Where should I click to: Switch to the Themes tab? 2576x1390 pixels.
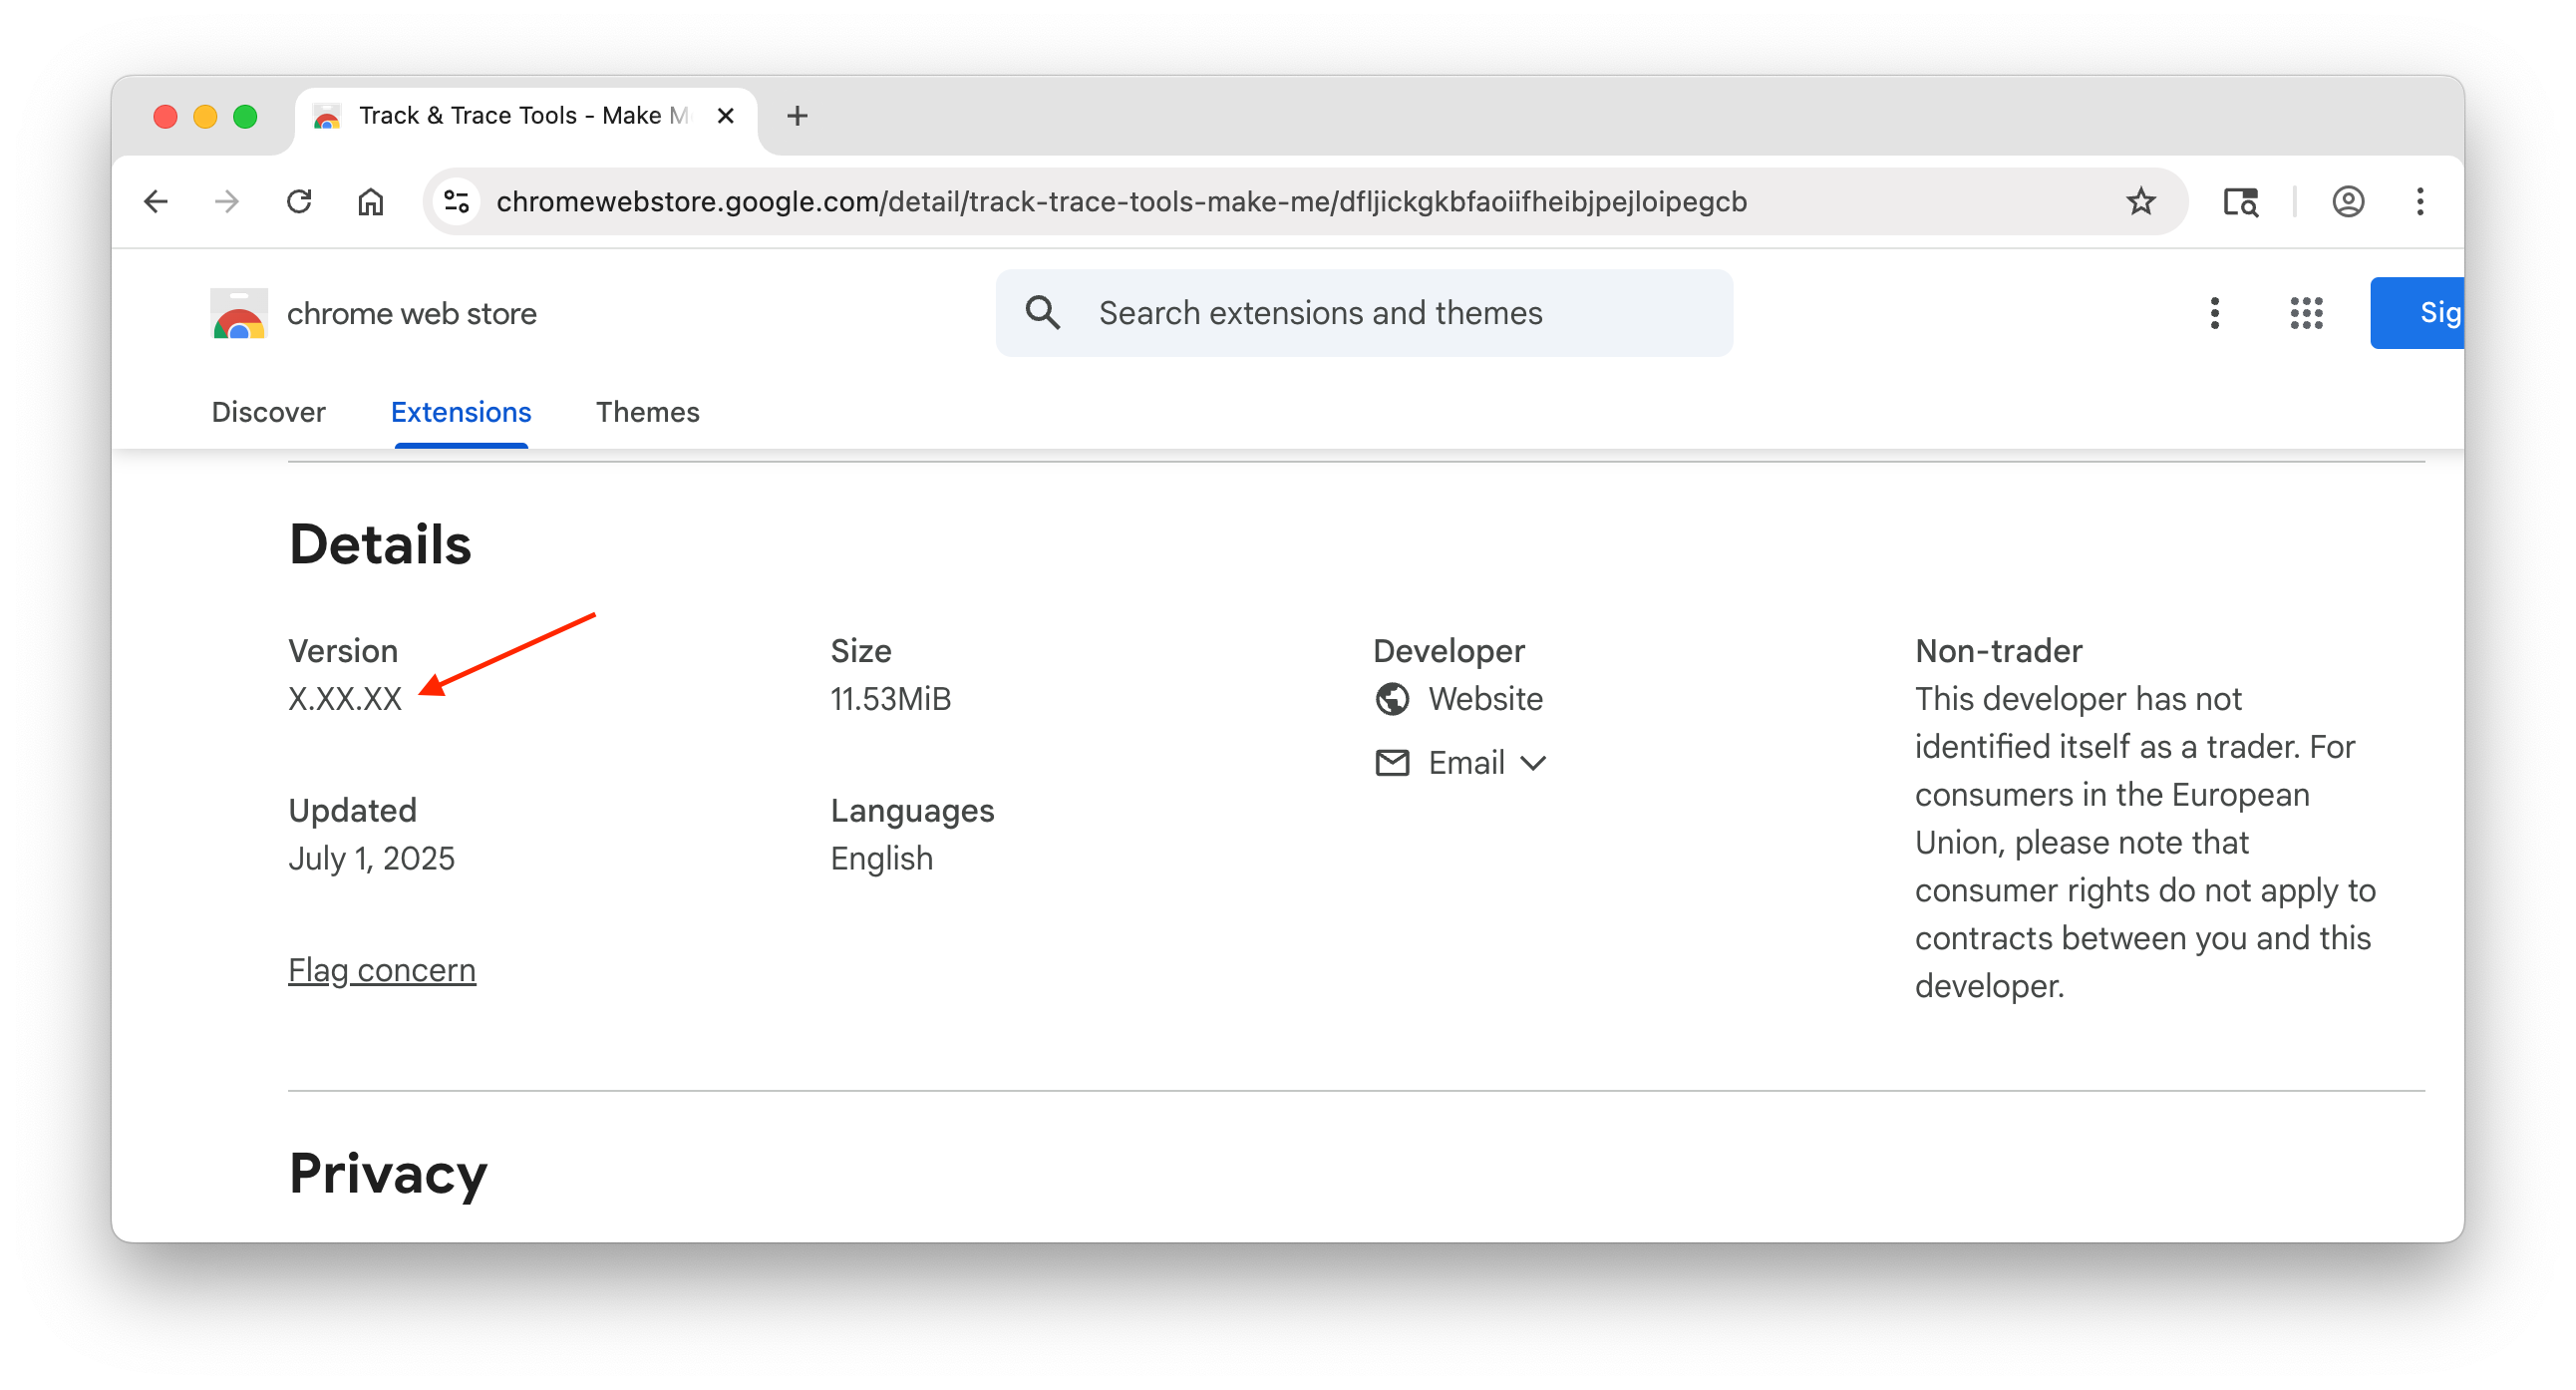647,412
